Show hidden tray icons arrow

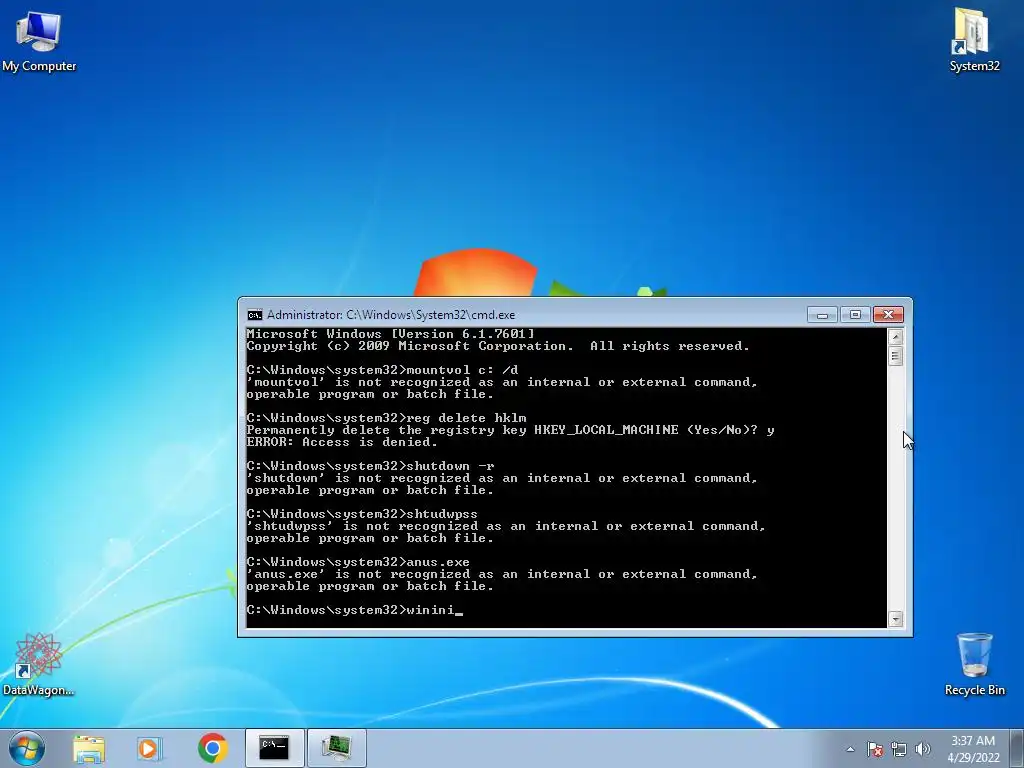850,749
